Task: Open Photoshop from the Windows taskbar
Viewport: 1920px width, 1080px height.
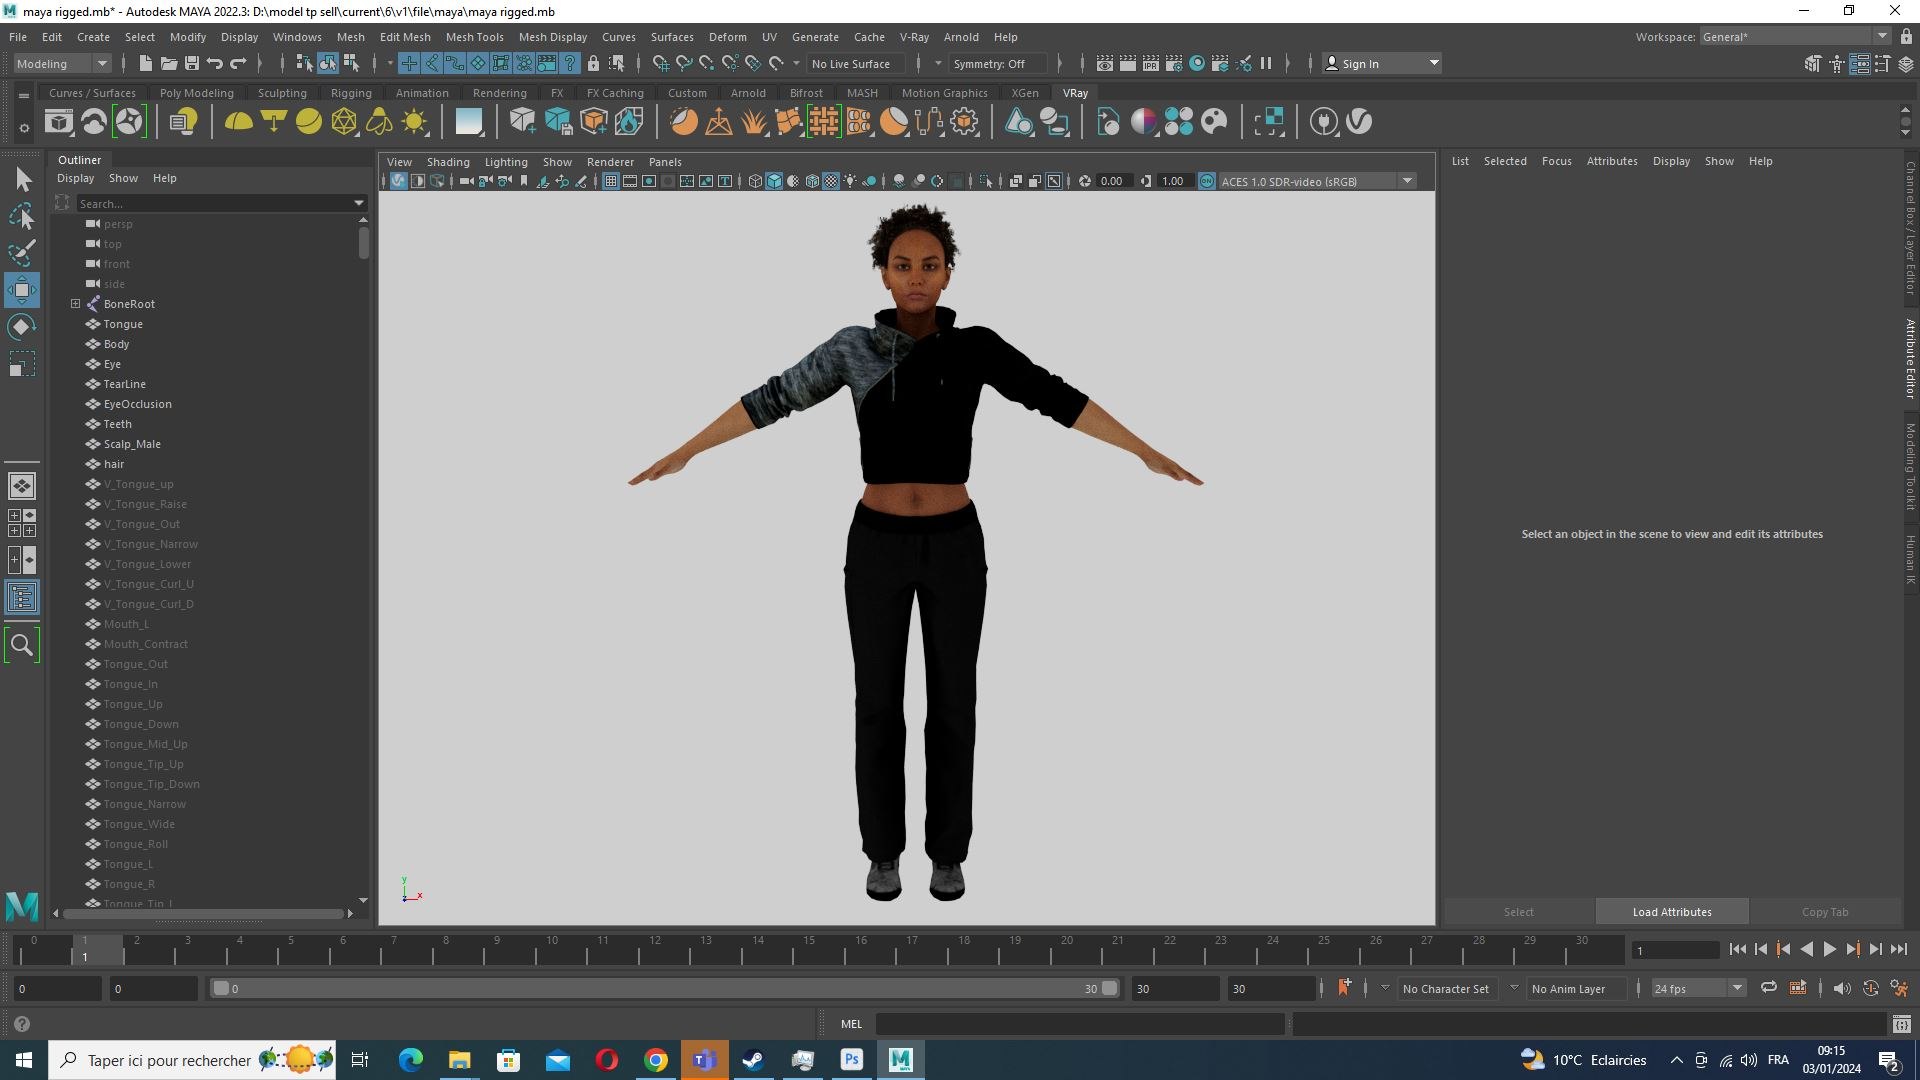Action: click(852, 1060)
